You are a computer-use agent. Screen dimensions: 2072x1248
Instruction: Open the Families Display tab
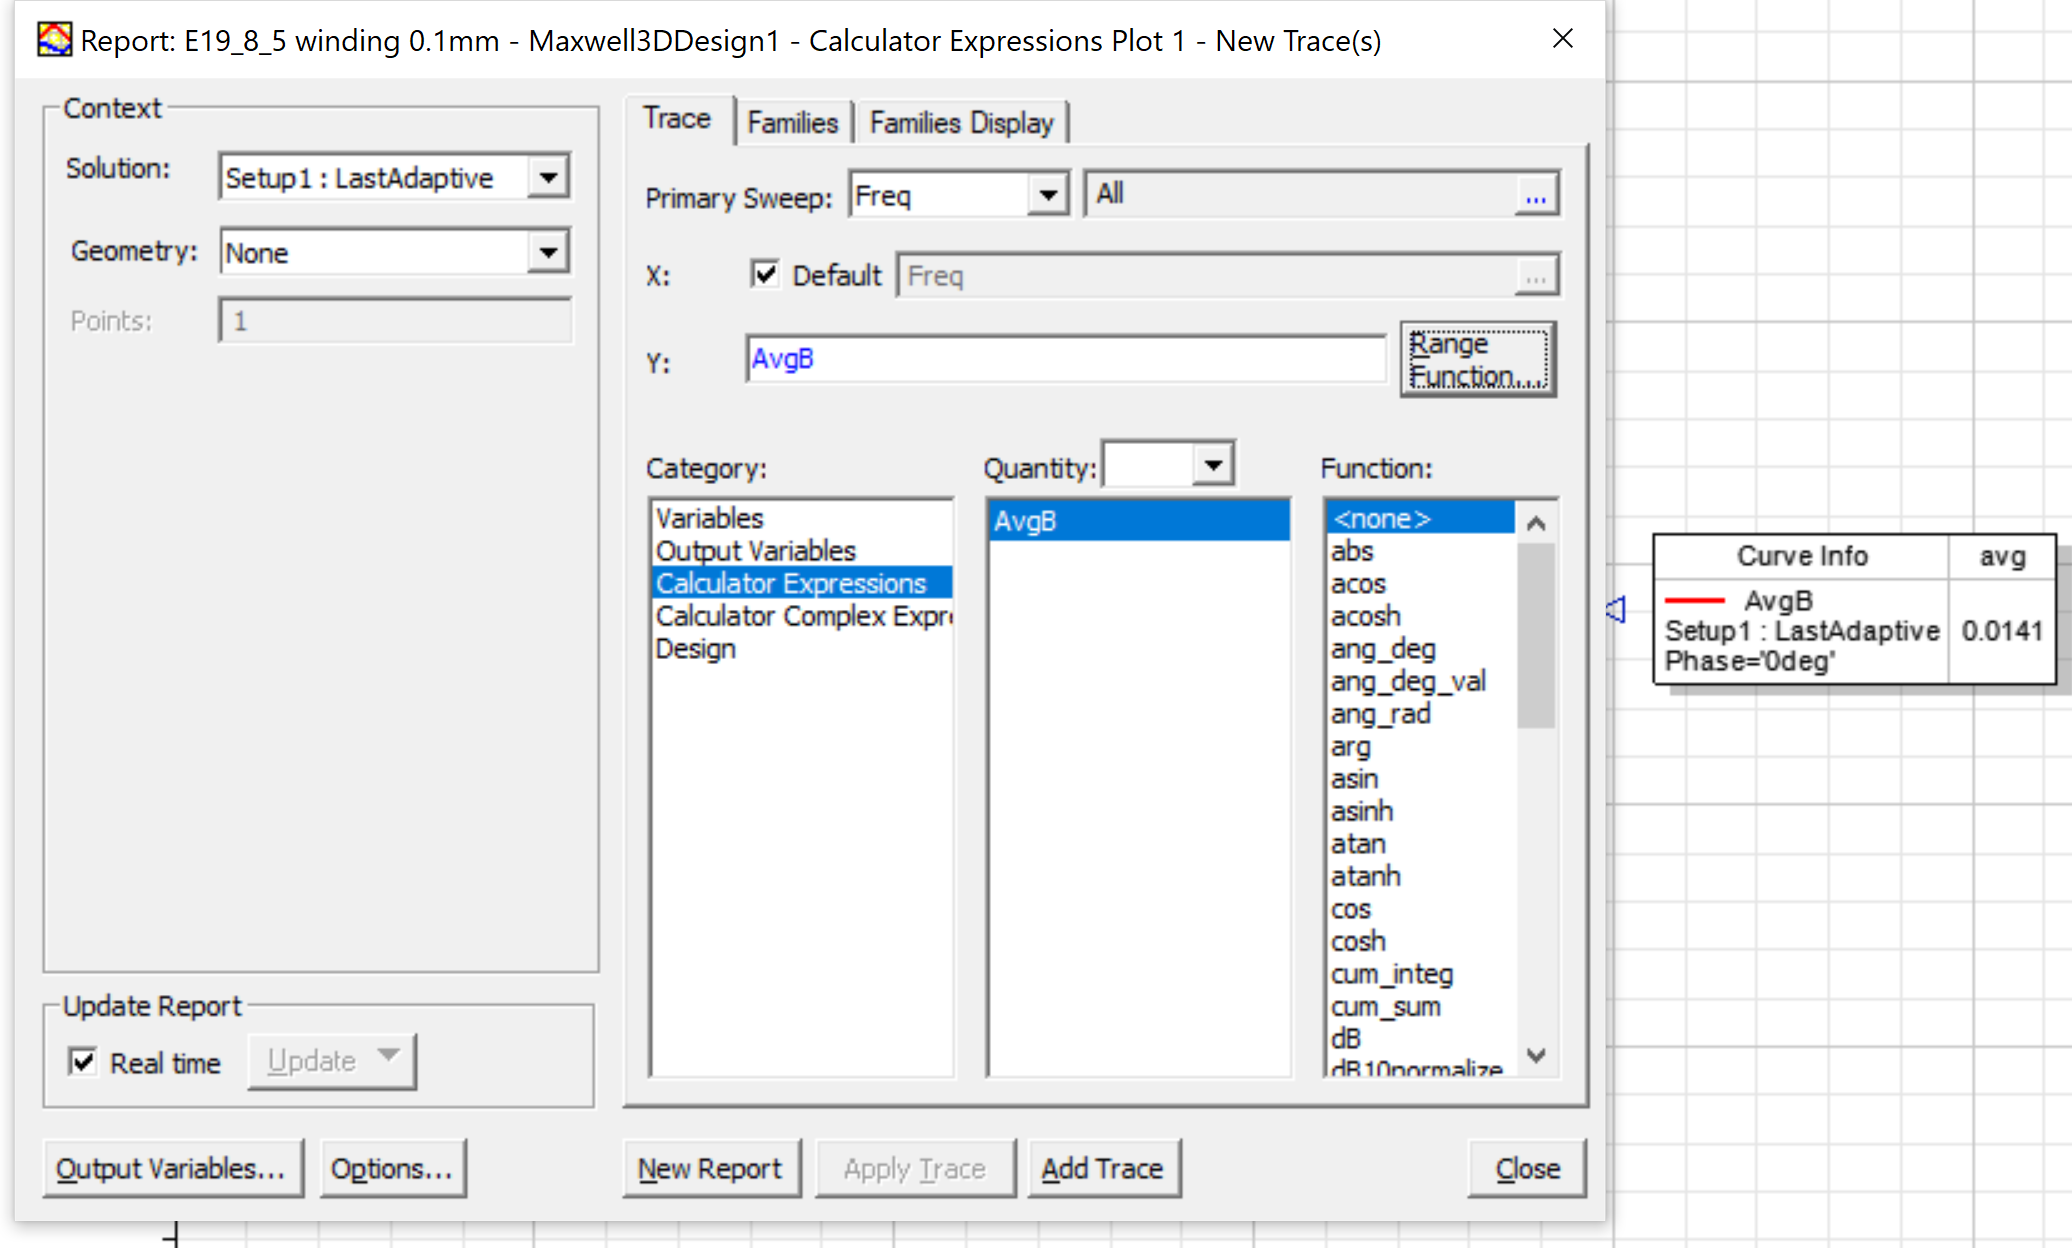point(961,123)
